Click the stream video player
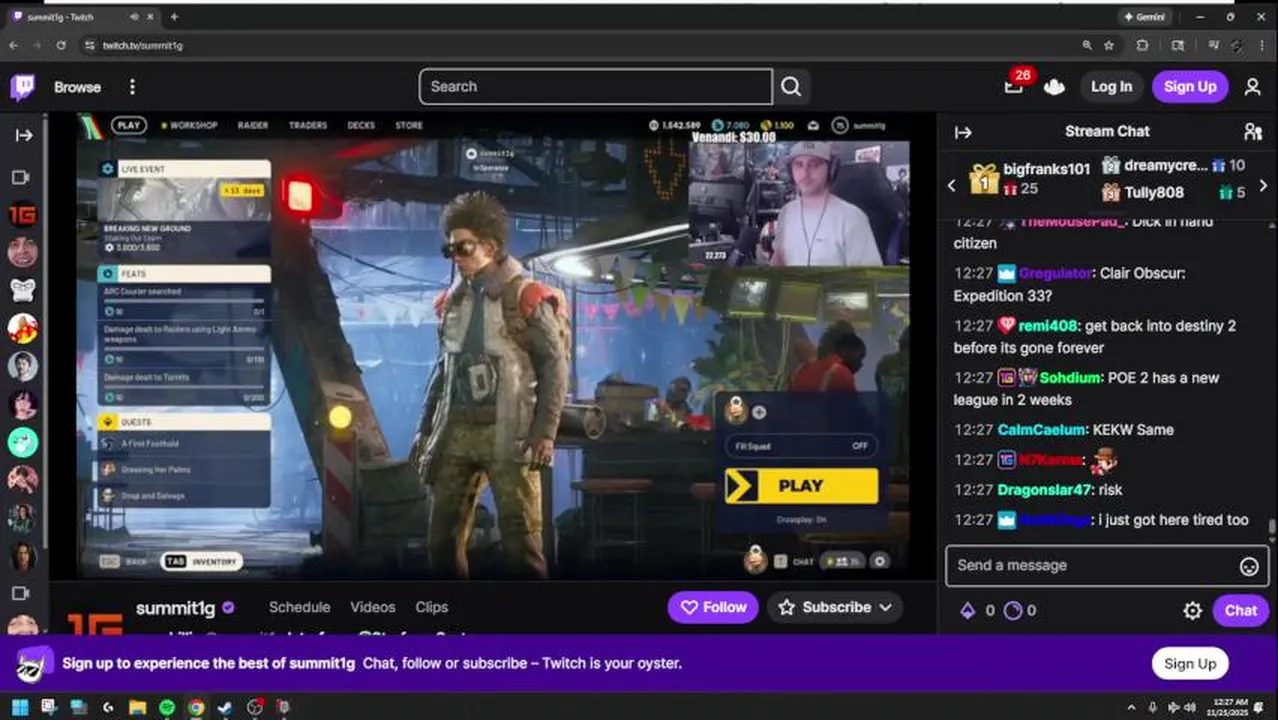 493,347
